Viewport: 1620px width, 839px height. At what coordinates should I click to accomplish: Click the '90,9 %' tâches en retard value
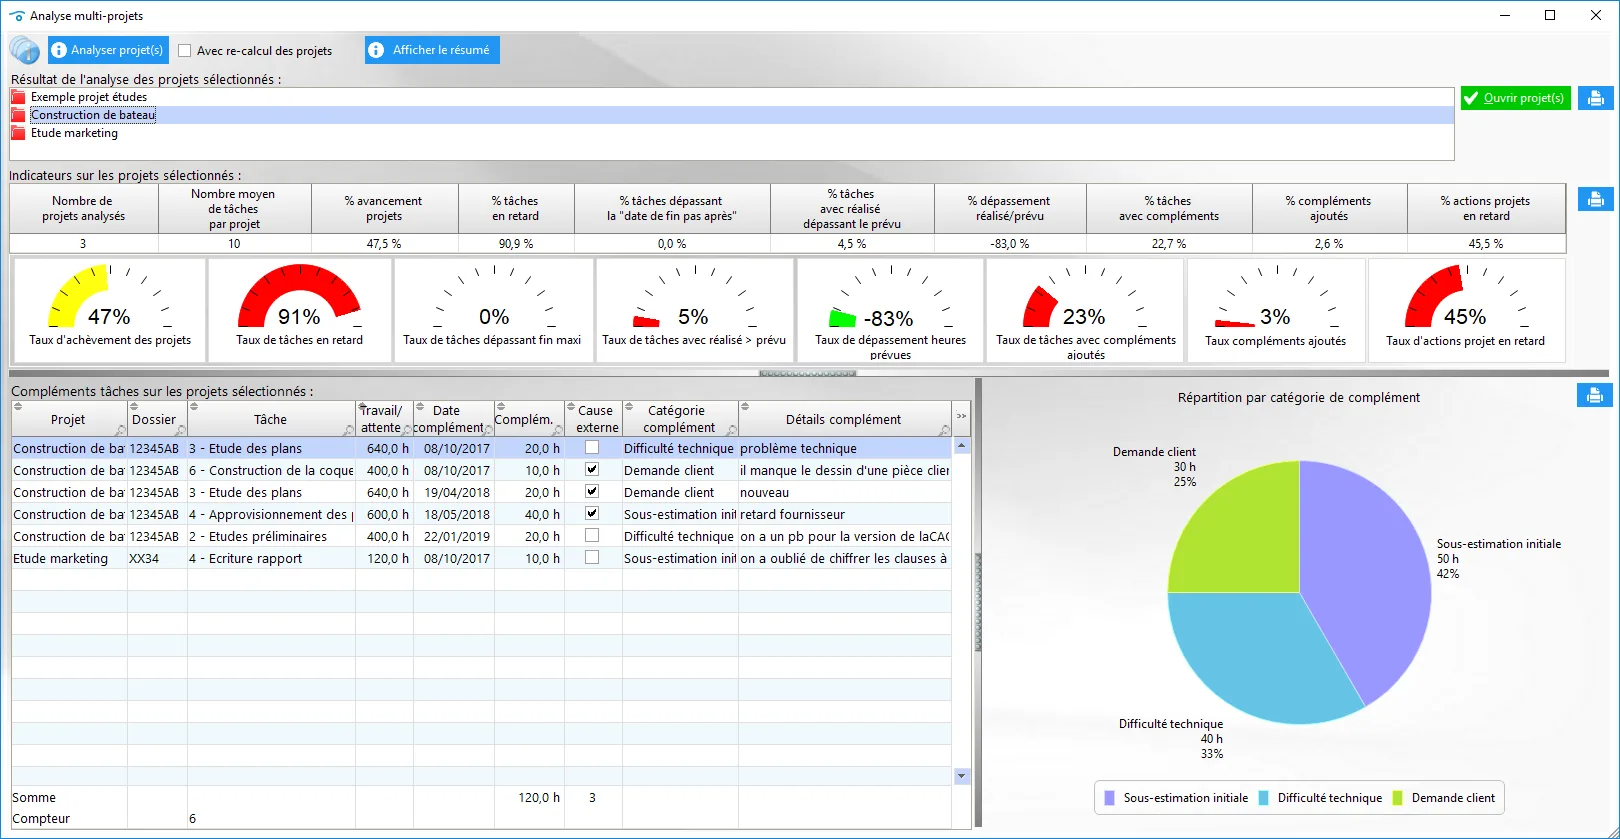[515, 244]
